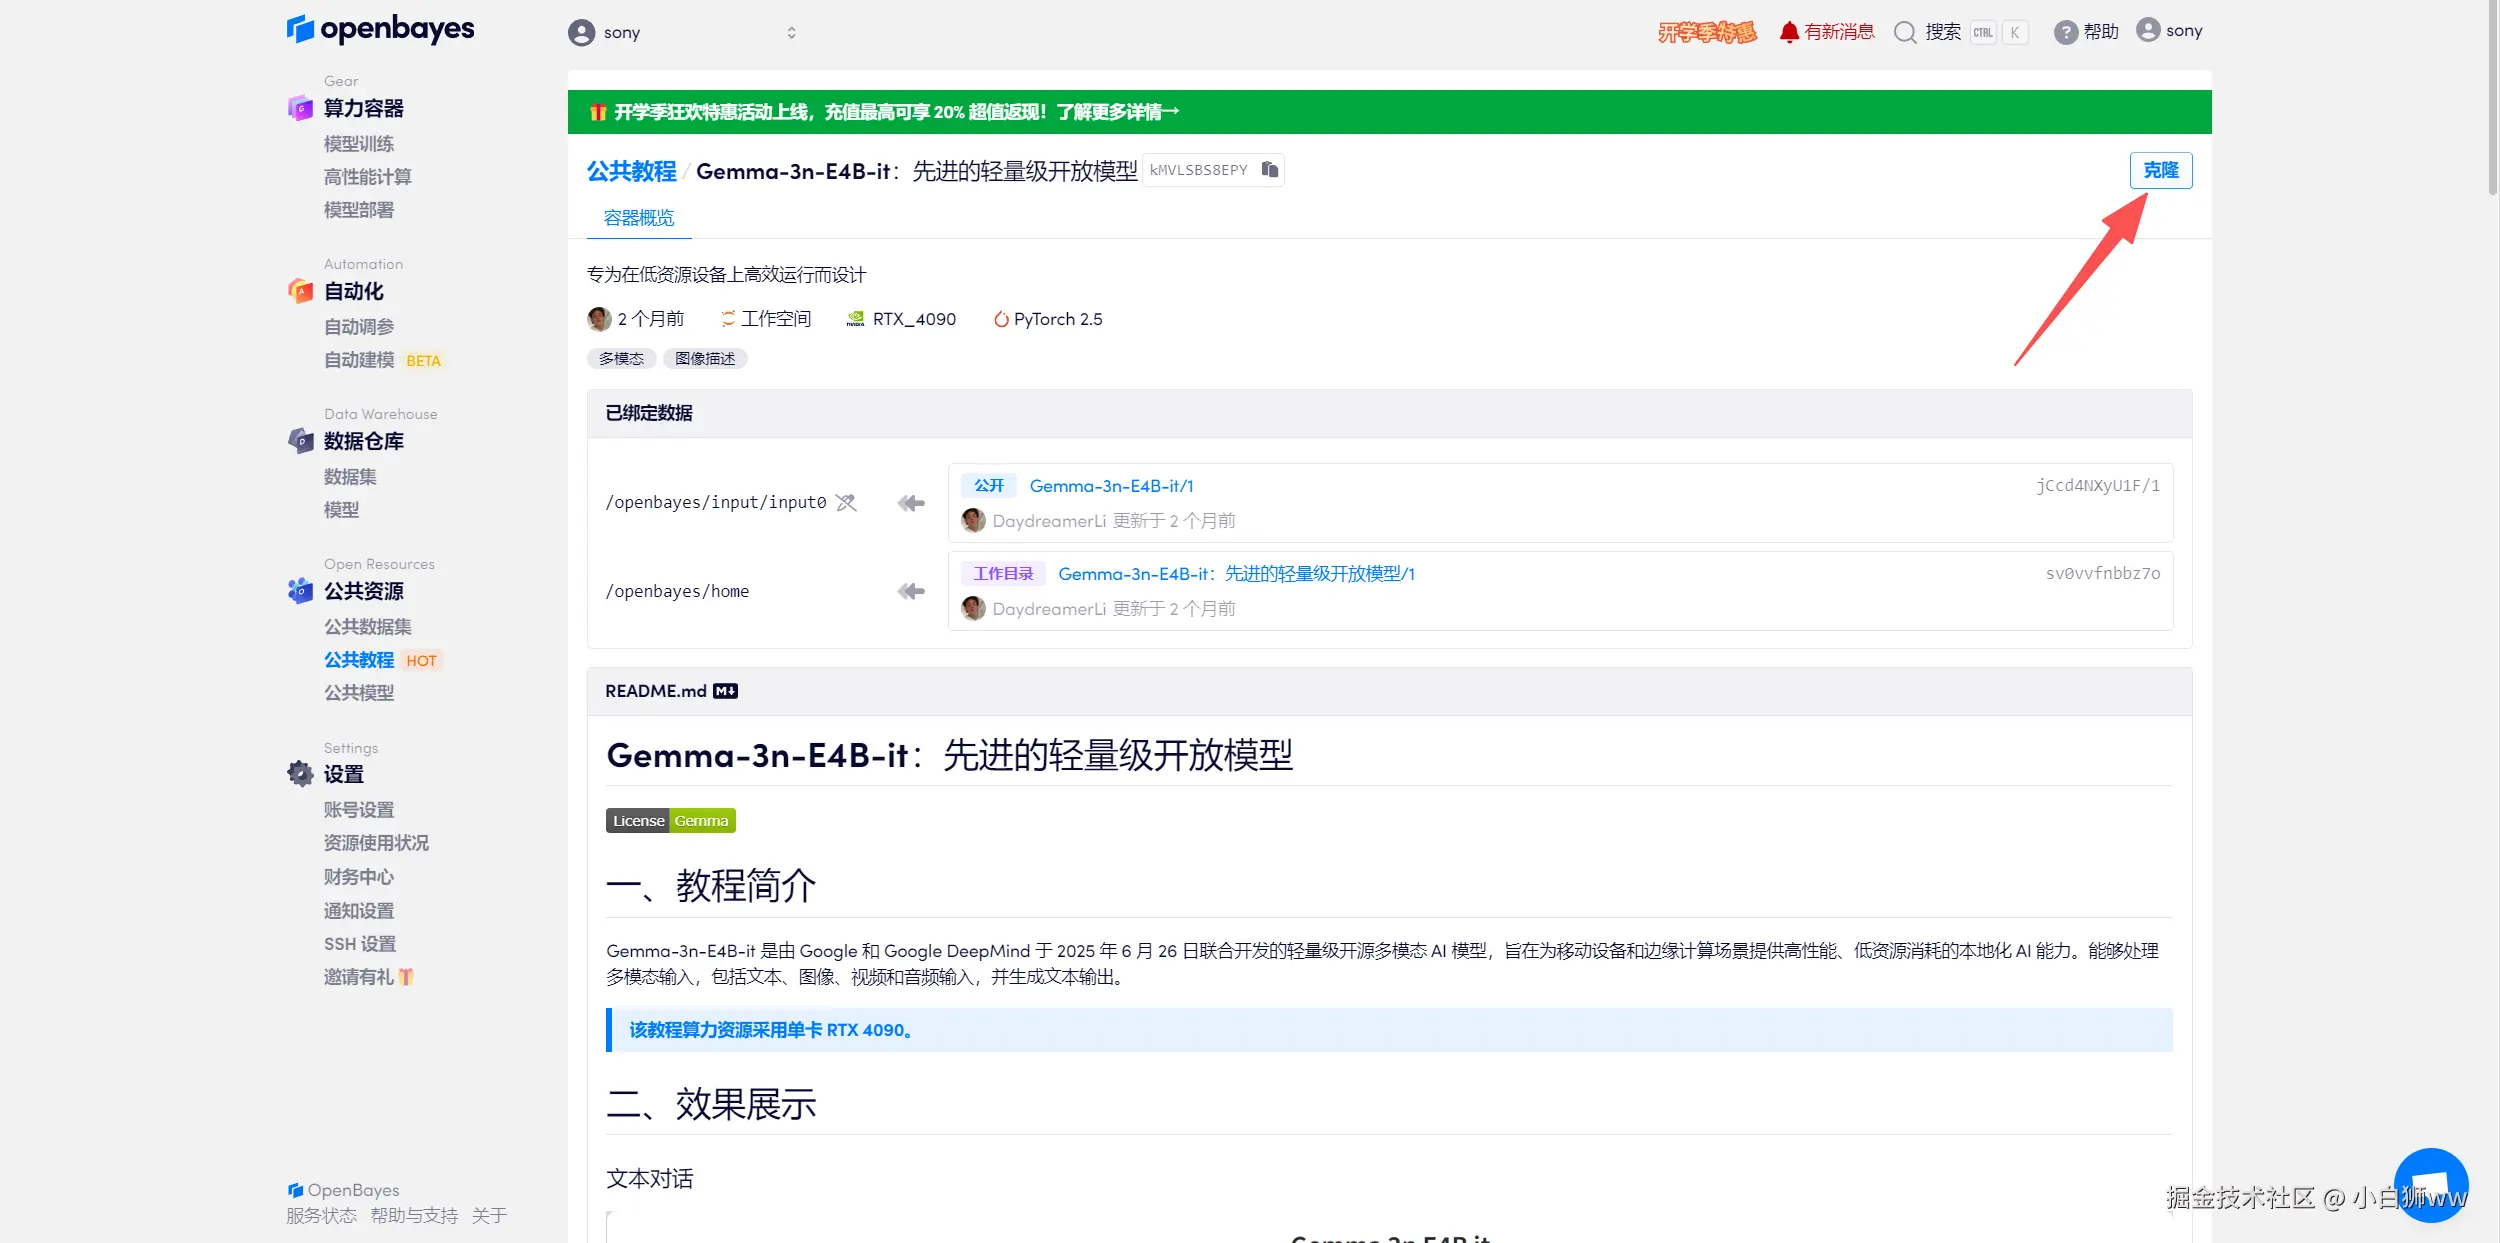Click the help question mark icon
Viewport: 2500px width, 1243px height.
pyautogui.click(x=2065, y=32)
